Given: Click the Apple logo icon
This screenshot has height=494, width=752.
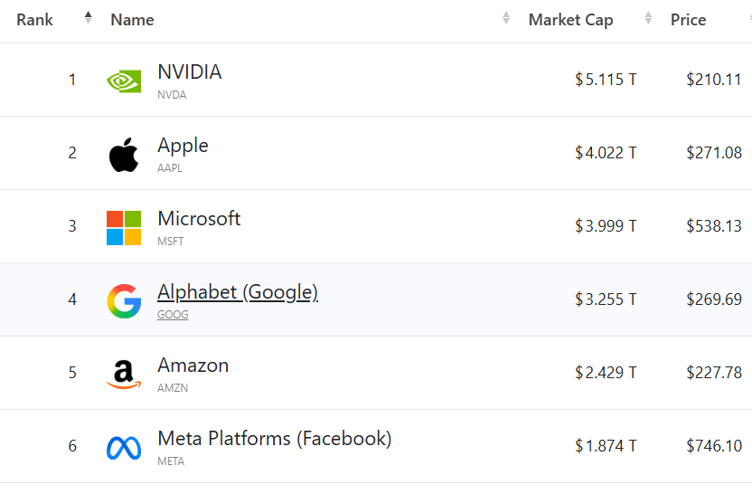Looking at the screenshot, I should pos(124,154).
